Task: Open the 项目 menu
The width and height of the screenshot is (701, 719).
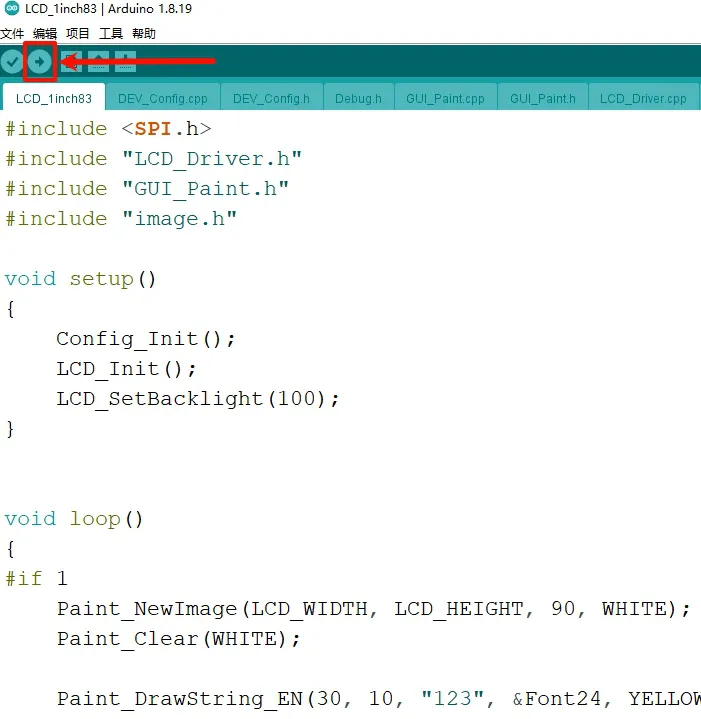Action: click(77, 33)
